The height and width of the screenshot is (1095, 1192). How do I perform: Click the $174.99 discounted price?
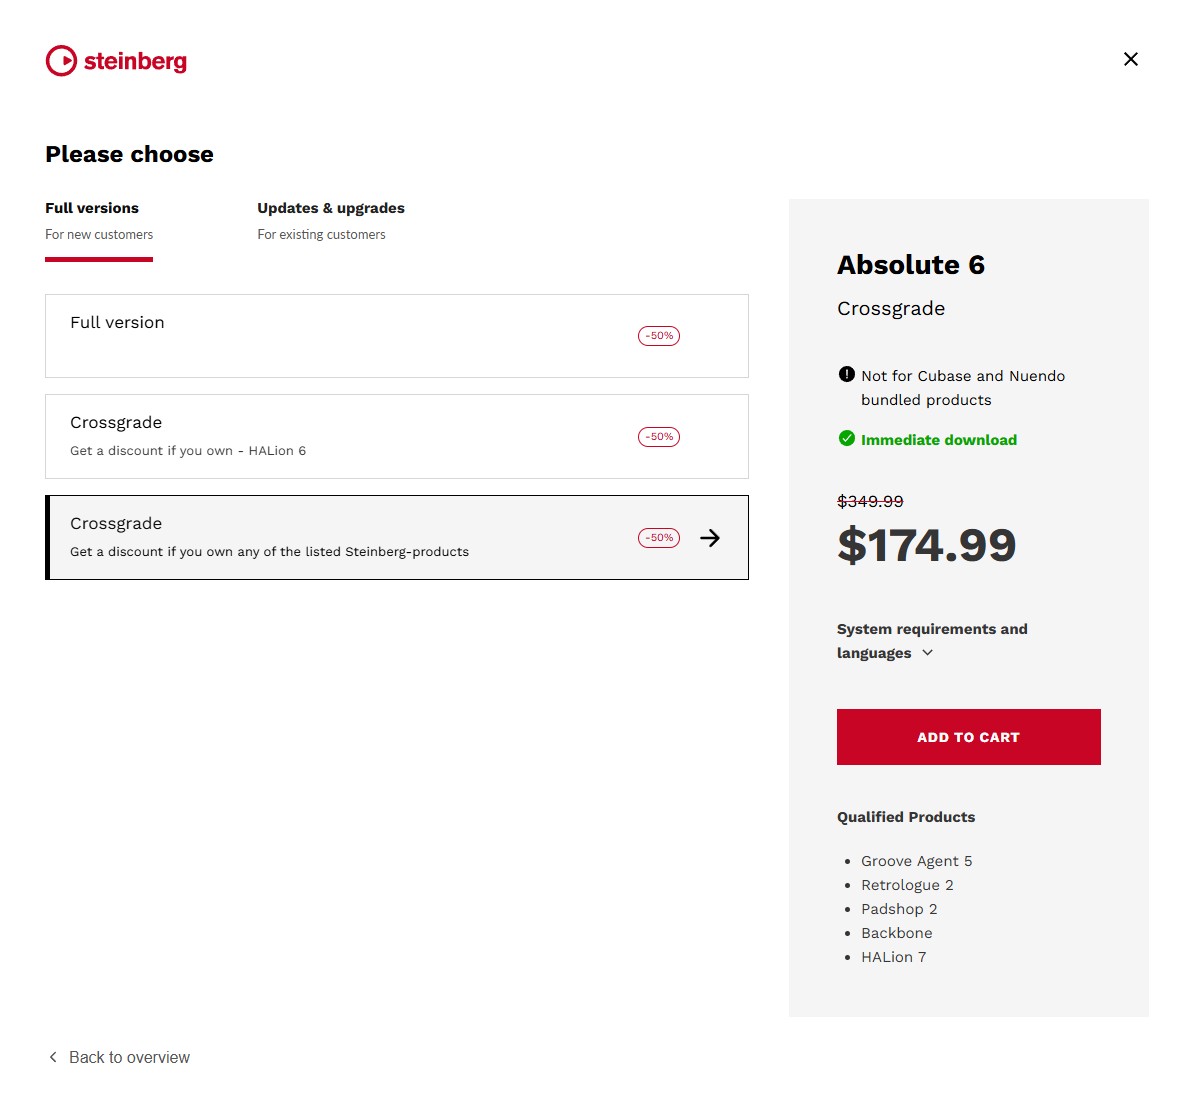pos(926,545)
